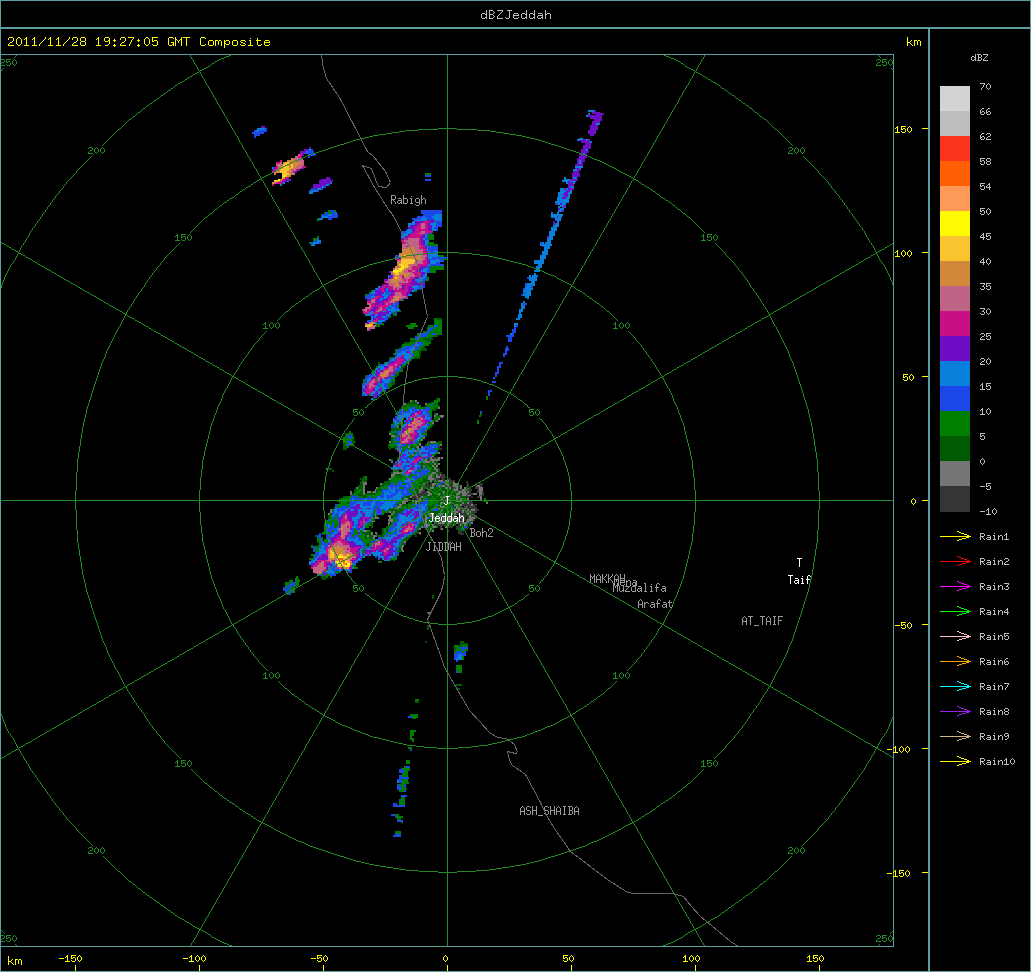Pick the yellow Rain10 arrow icon

point(955,762)
